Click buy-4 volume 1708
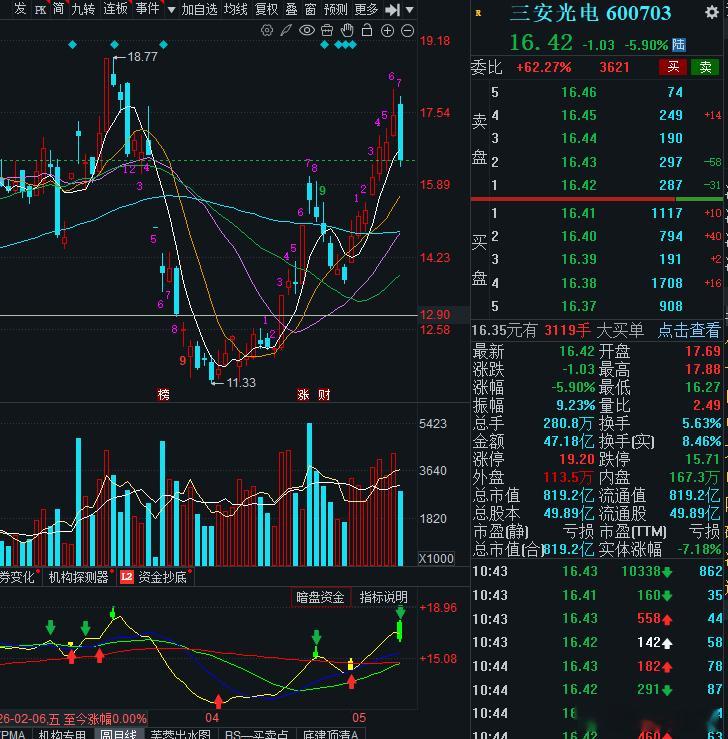The image size is (728, 739). 667,283
